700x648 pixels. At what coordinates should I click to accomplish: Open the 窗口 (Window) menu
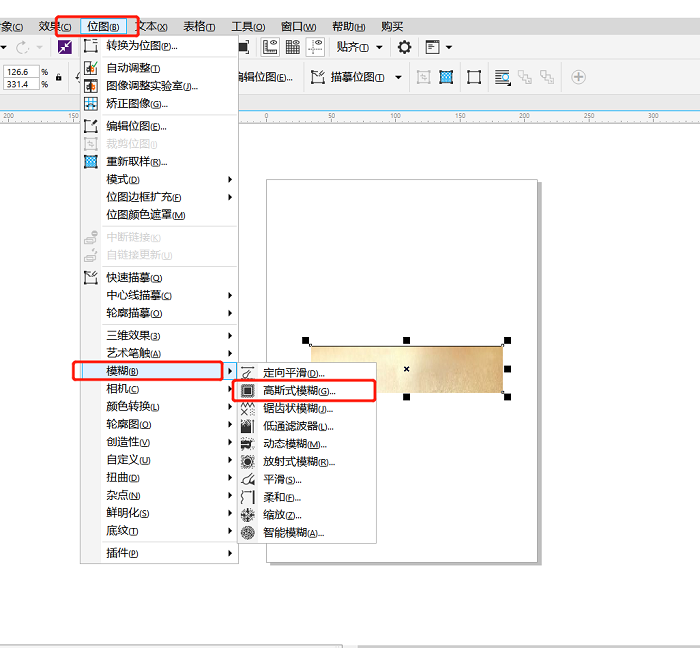pos(298,27)
